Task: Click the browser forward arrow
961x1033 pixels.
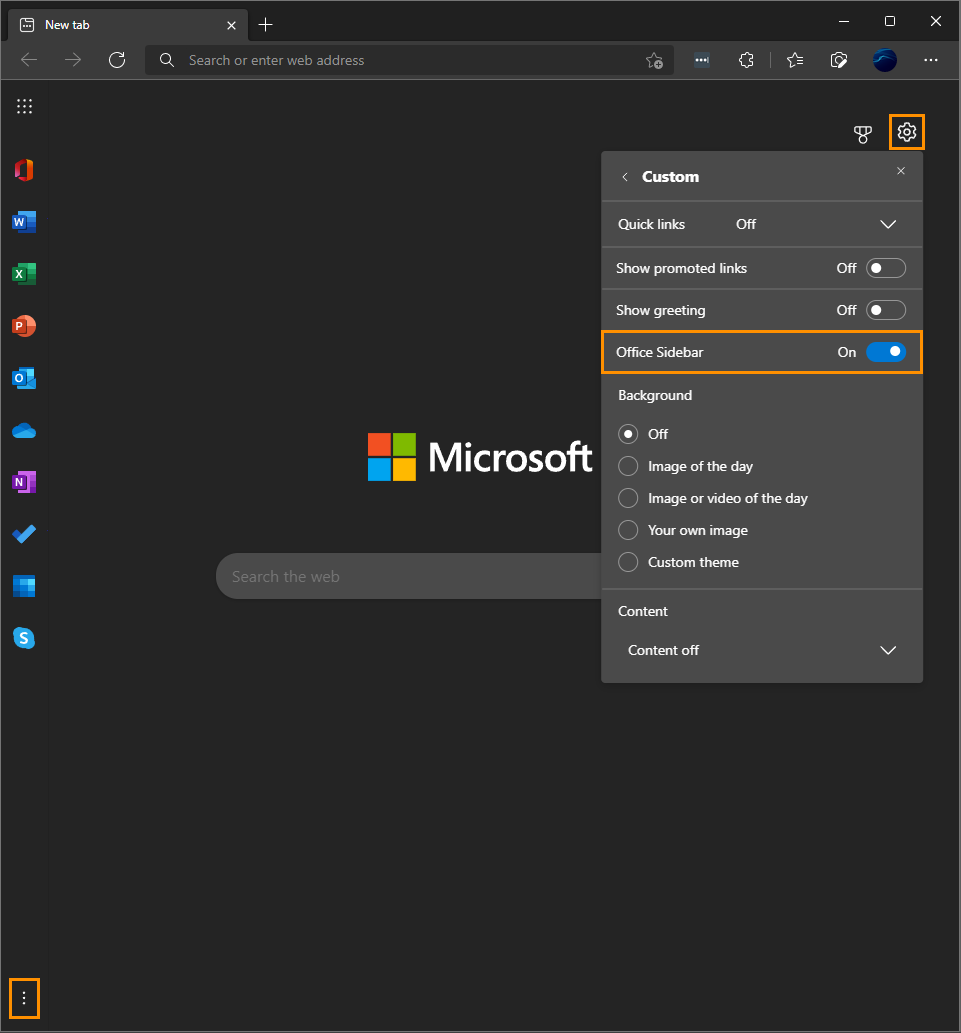Action: (x=73, y=61)
